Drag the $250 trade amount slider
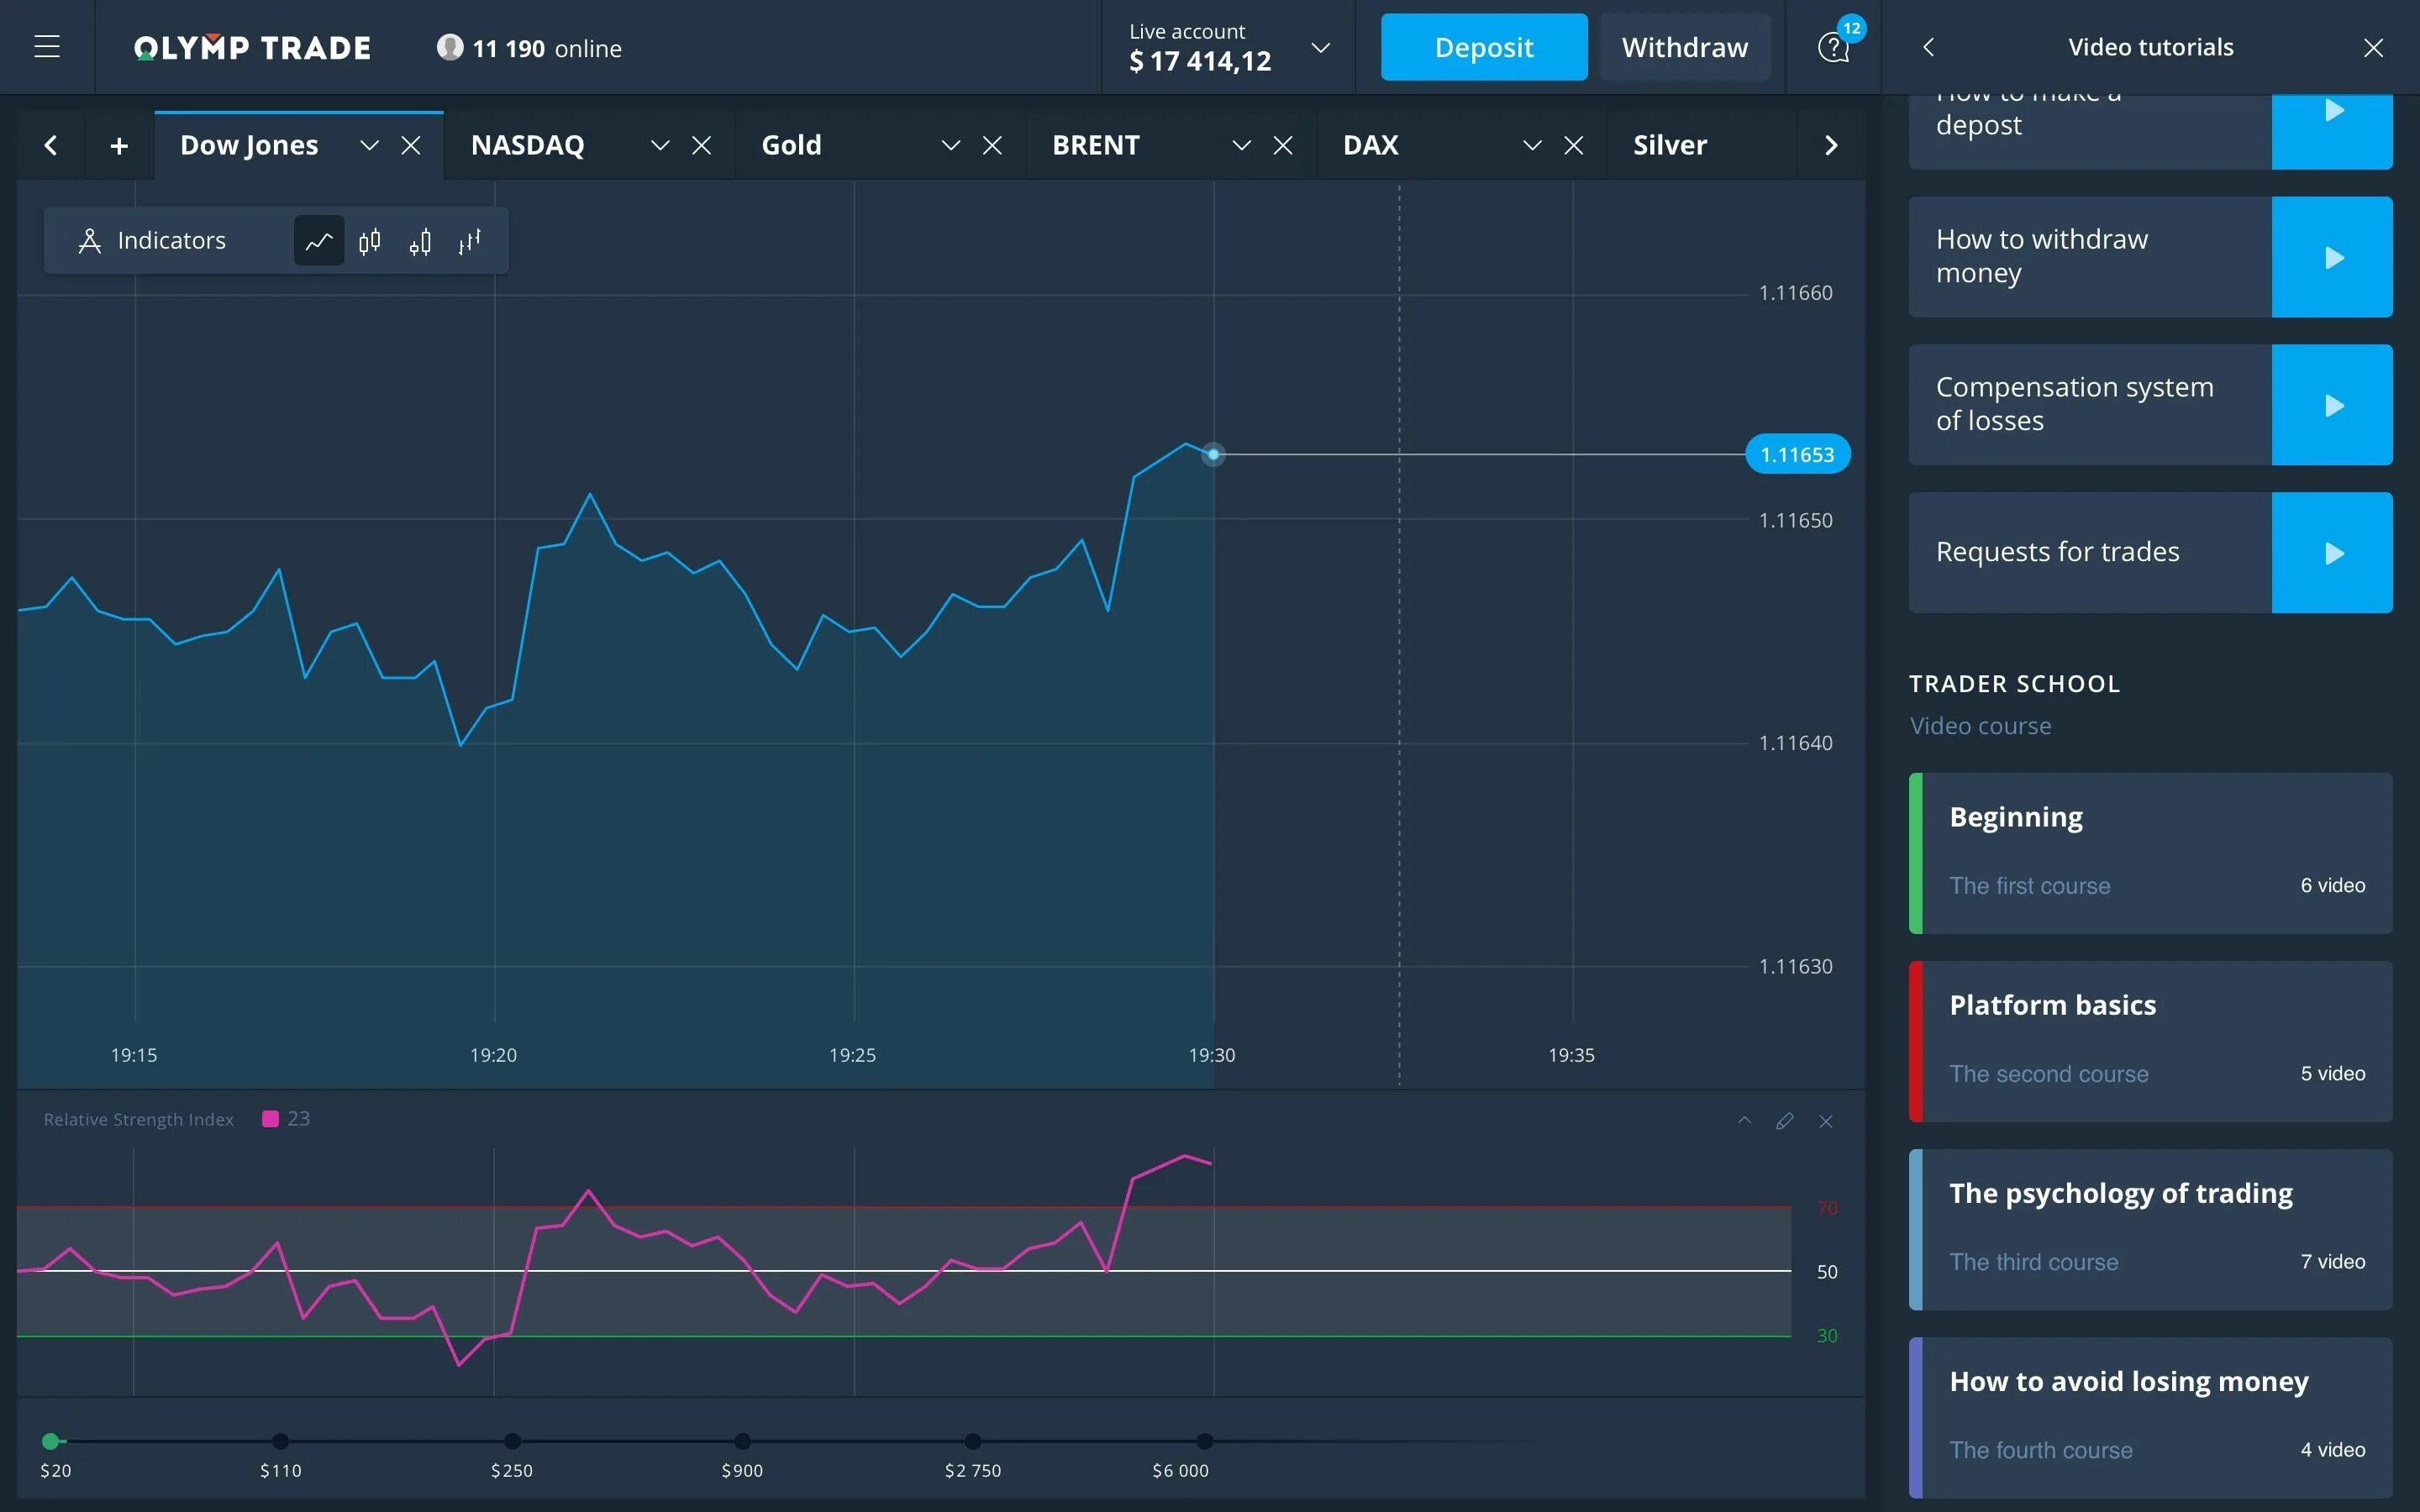The width and height of the screenshot is (2420, 1512). point(513,1439)
